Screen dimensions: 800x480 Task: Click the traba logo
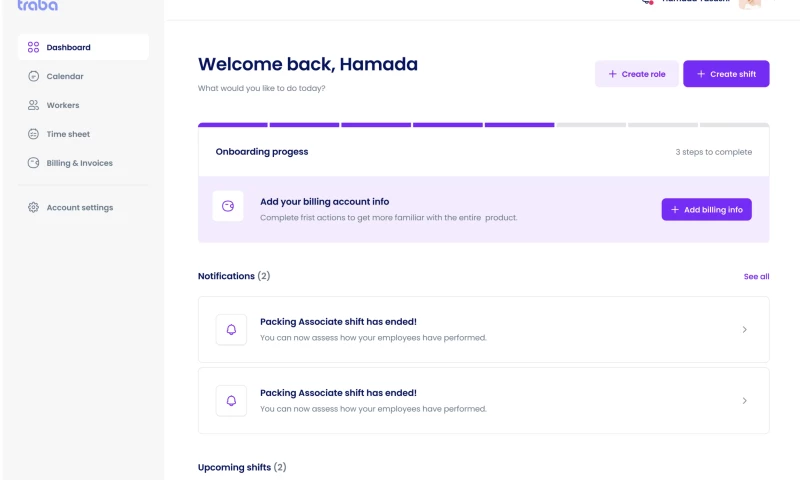(x=38, y=5)
